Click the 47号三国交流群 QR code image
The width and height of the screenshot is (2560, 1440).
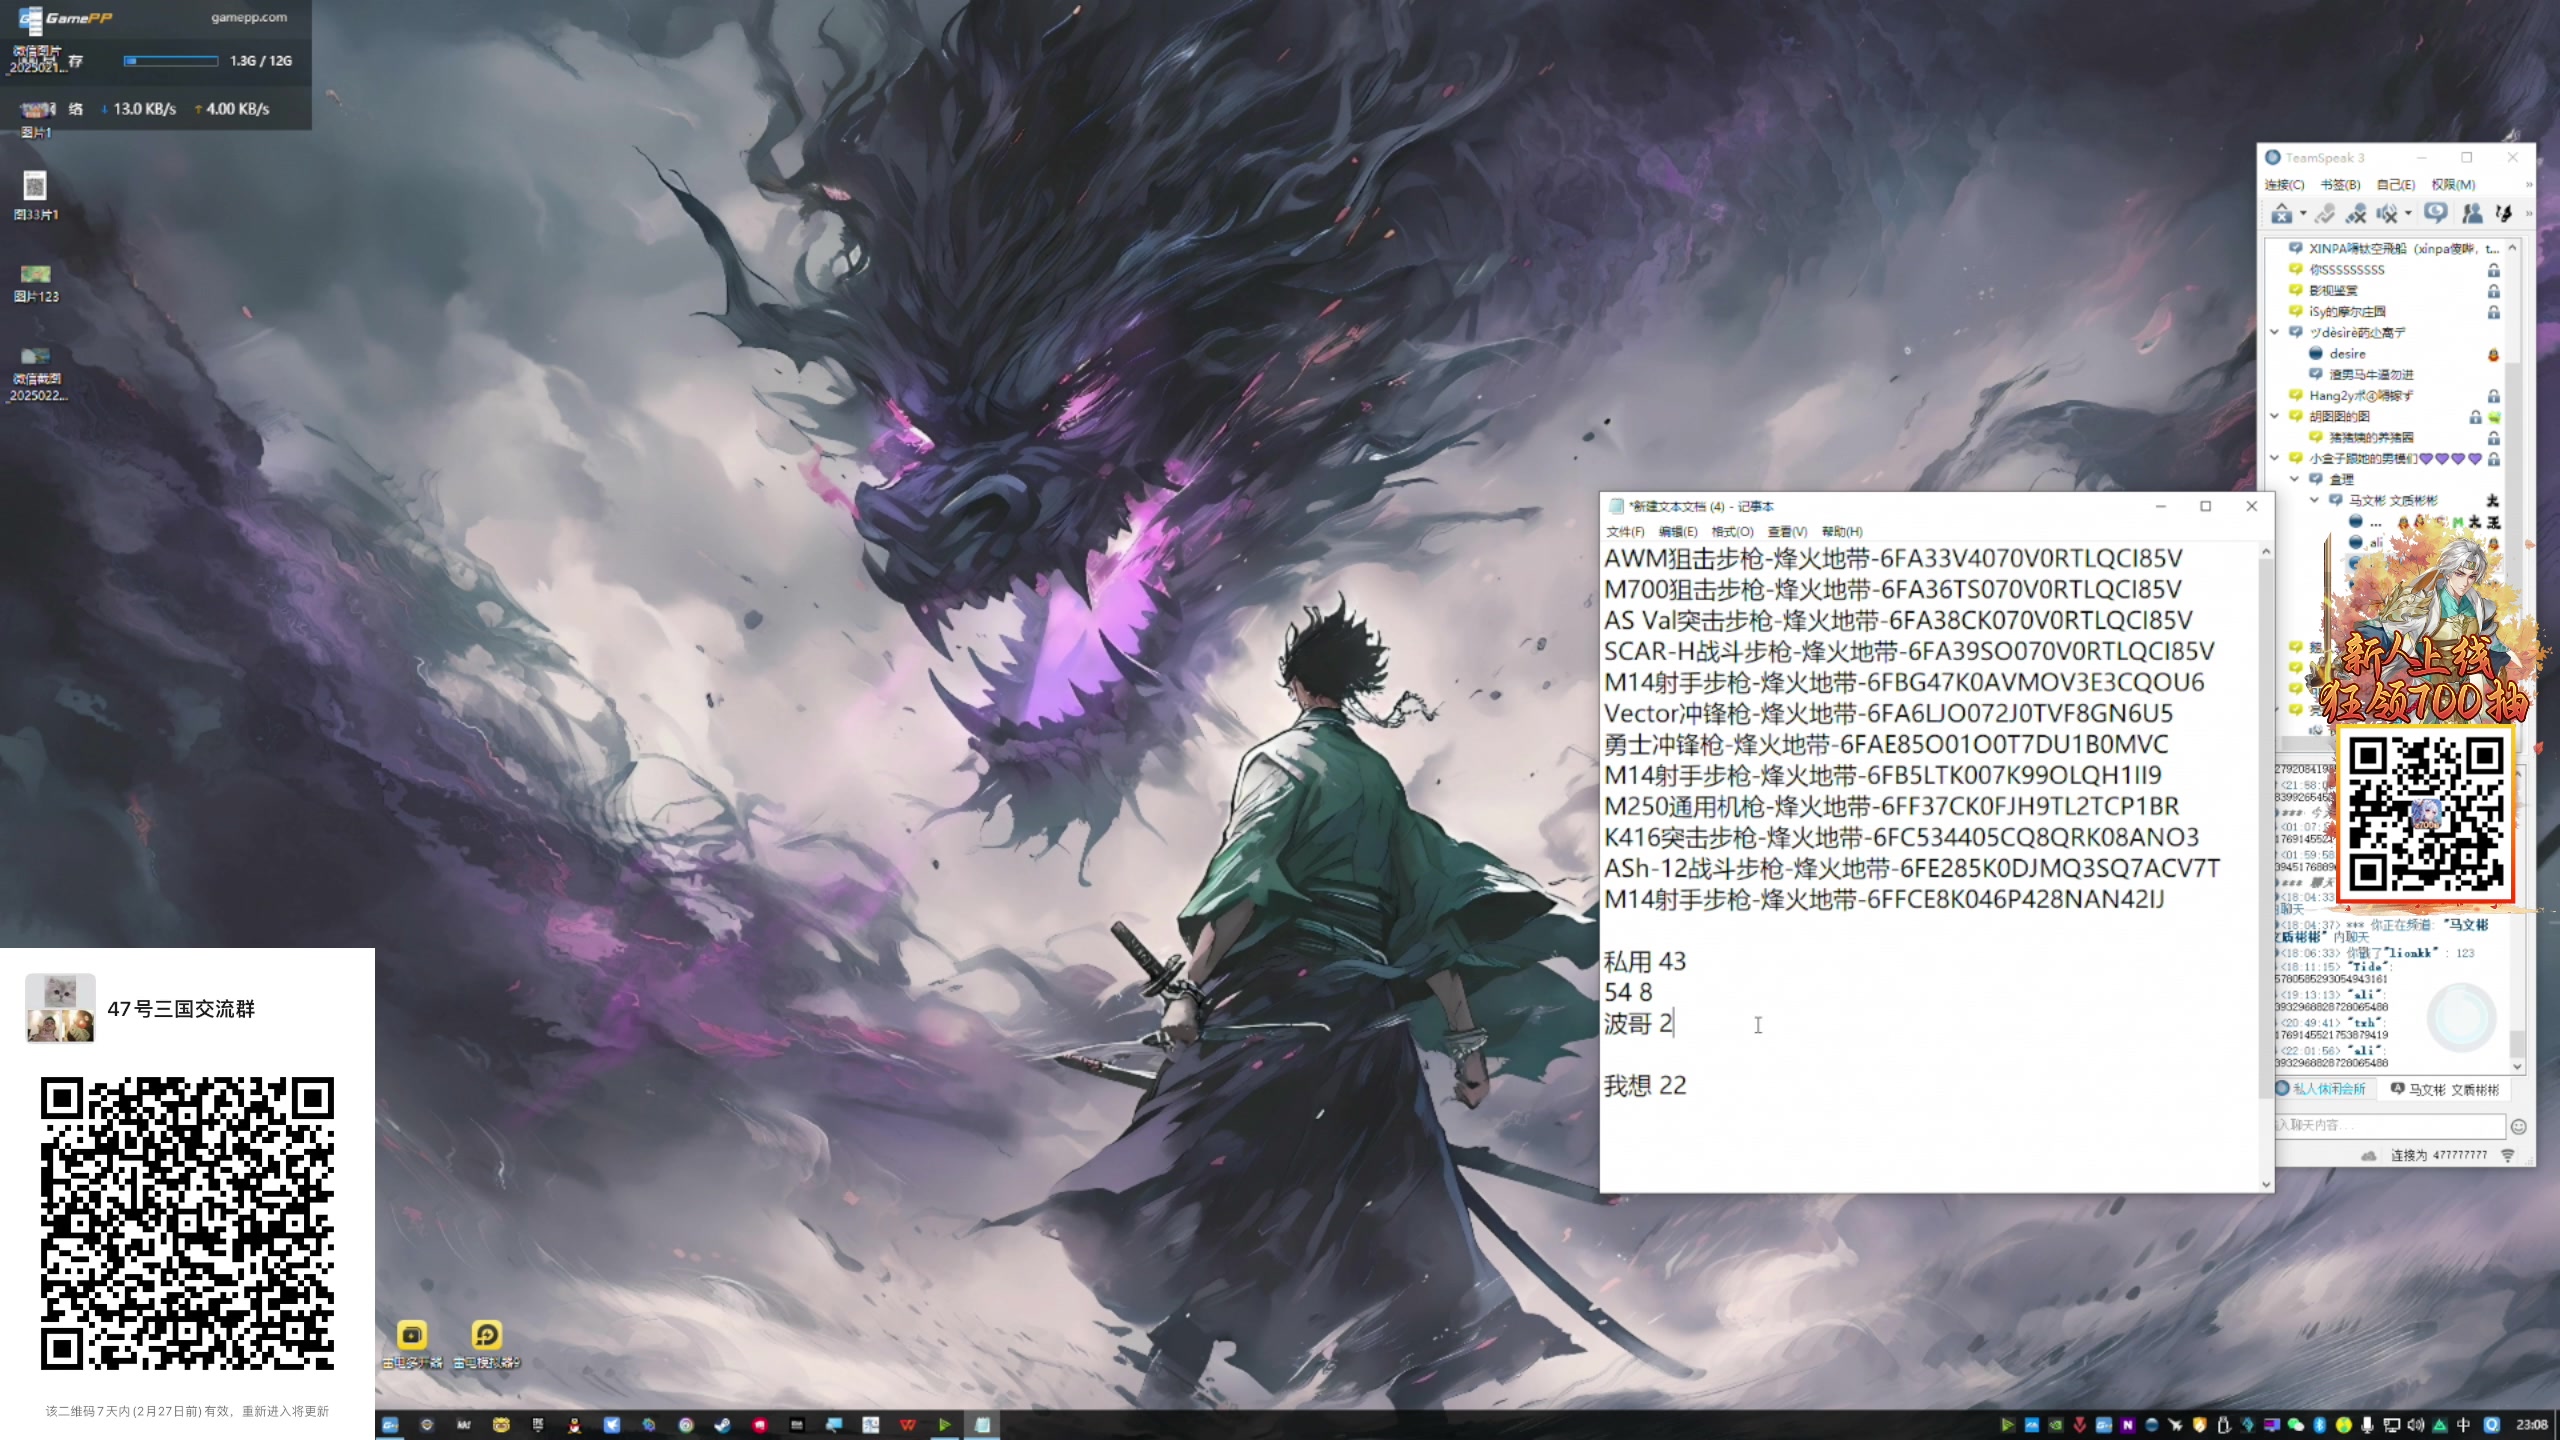click(187, 1223)
